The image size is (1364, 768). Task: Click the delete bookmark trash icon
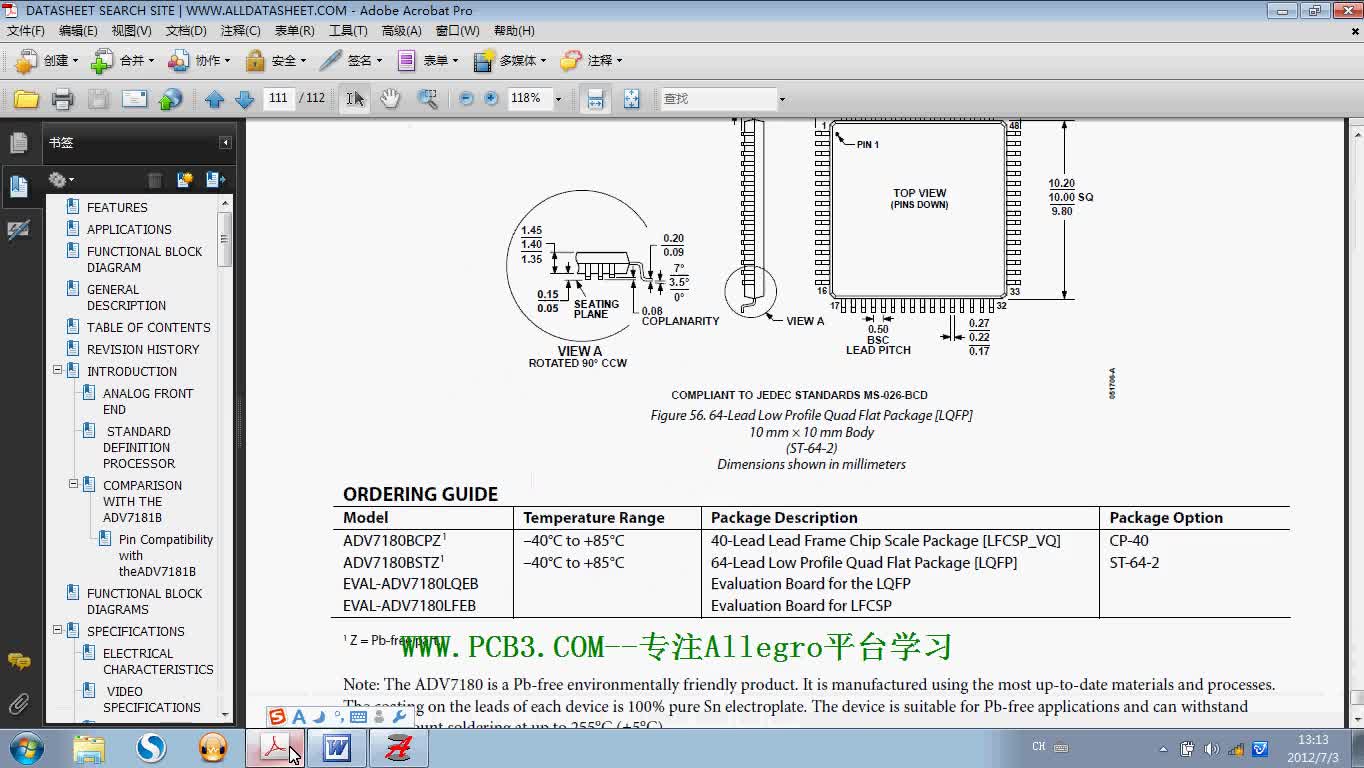(x=154, y=180)
